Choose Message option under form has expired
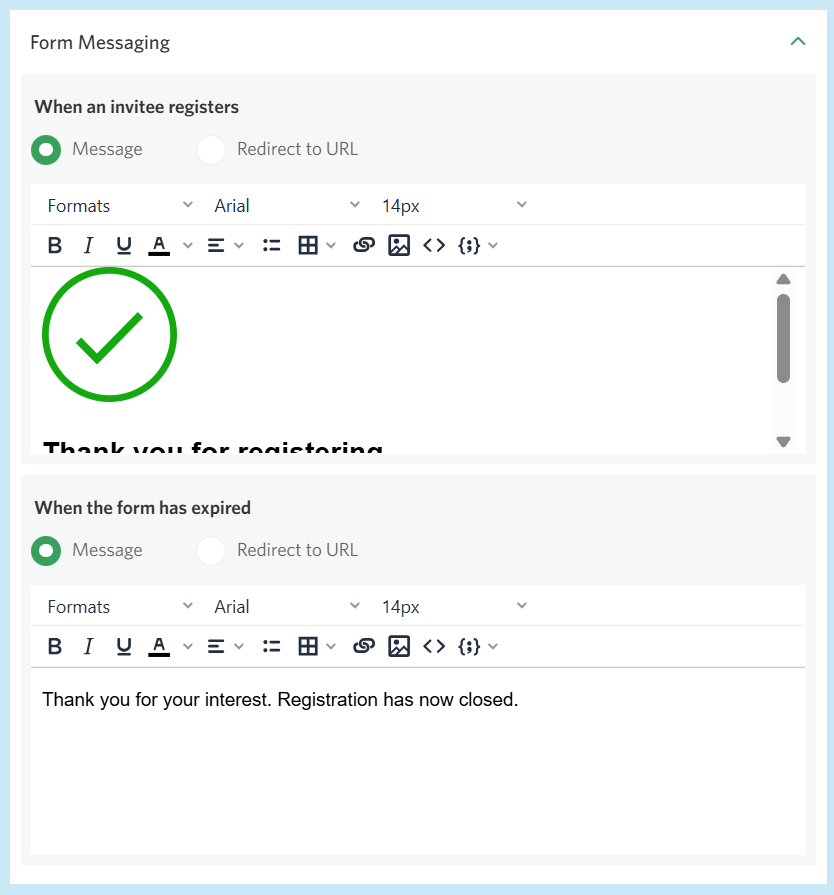Viewport: 834px width, 895px height. [x=46, y=551]
